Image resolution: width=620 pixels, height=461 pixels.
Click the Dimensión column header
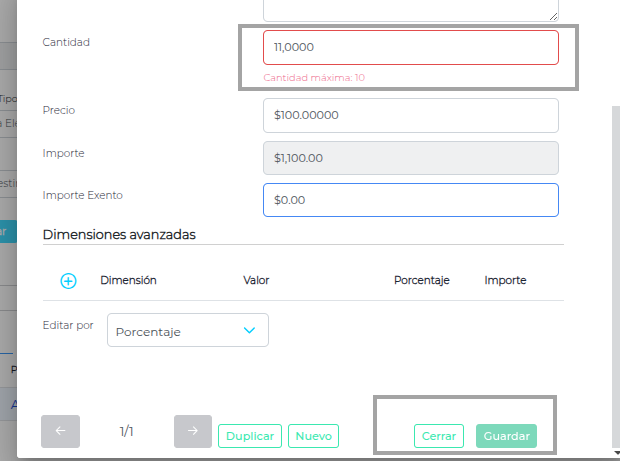click(128, 281)
